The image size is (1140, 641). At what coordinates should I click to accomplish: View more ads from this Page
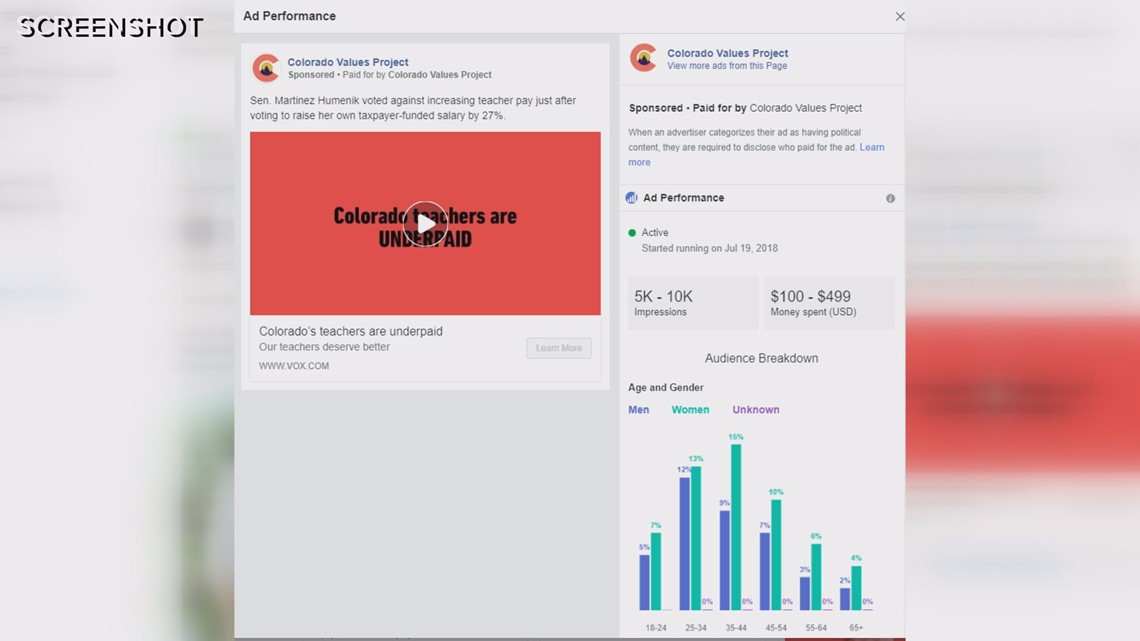727,66
